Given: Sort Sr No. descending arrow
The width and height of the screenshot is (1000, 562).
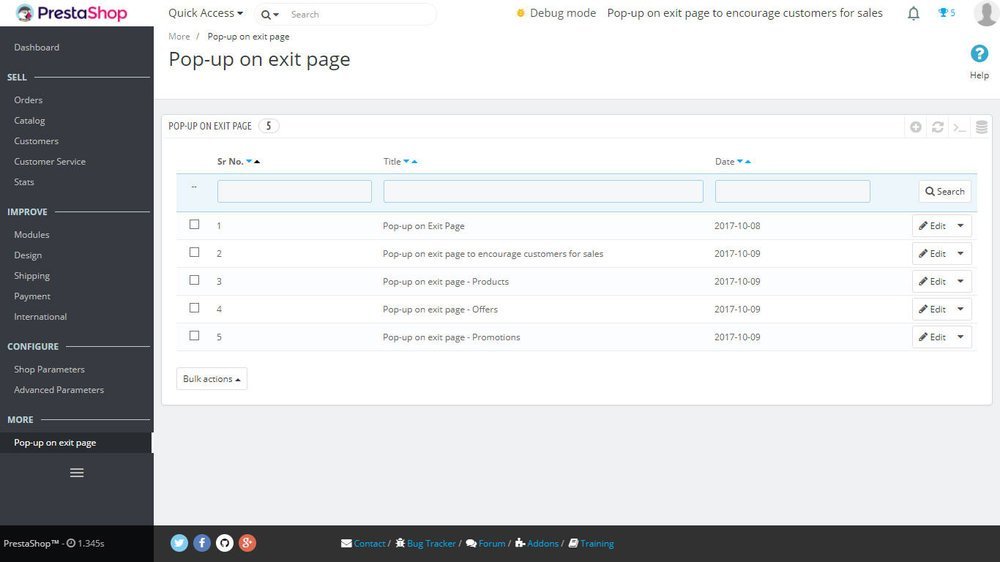Looking at the screenshot, I should click(249, 161).
